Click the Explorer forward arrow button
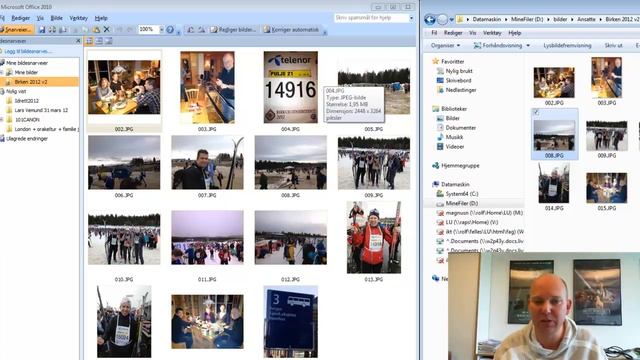This screenshot has width=640, height=360. pyautogui.click(x=442, y=19)
